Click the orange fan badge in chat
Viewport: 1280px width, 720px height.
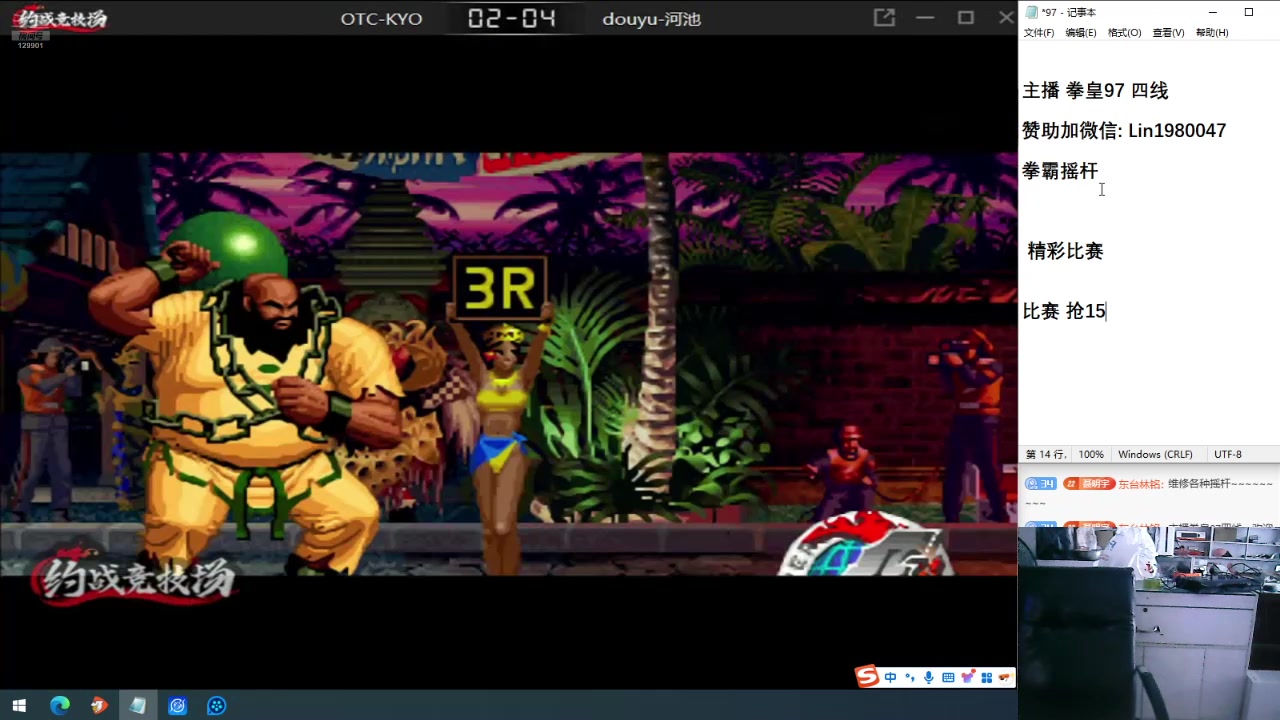[x=1089, y=484]
